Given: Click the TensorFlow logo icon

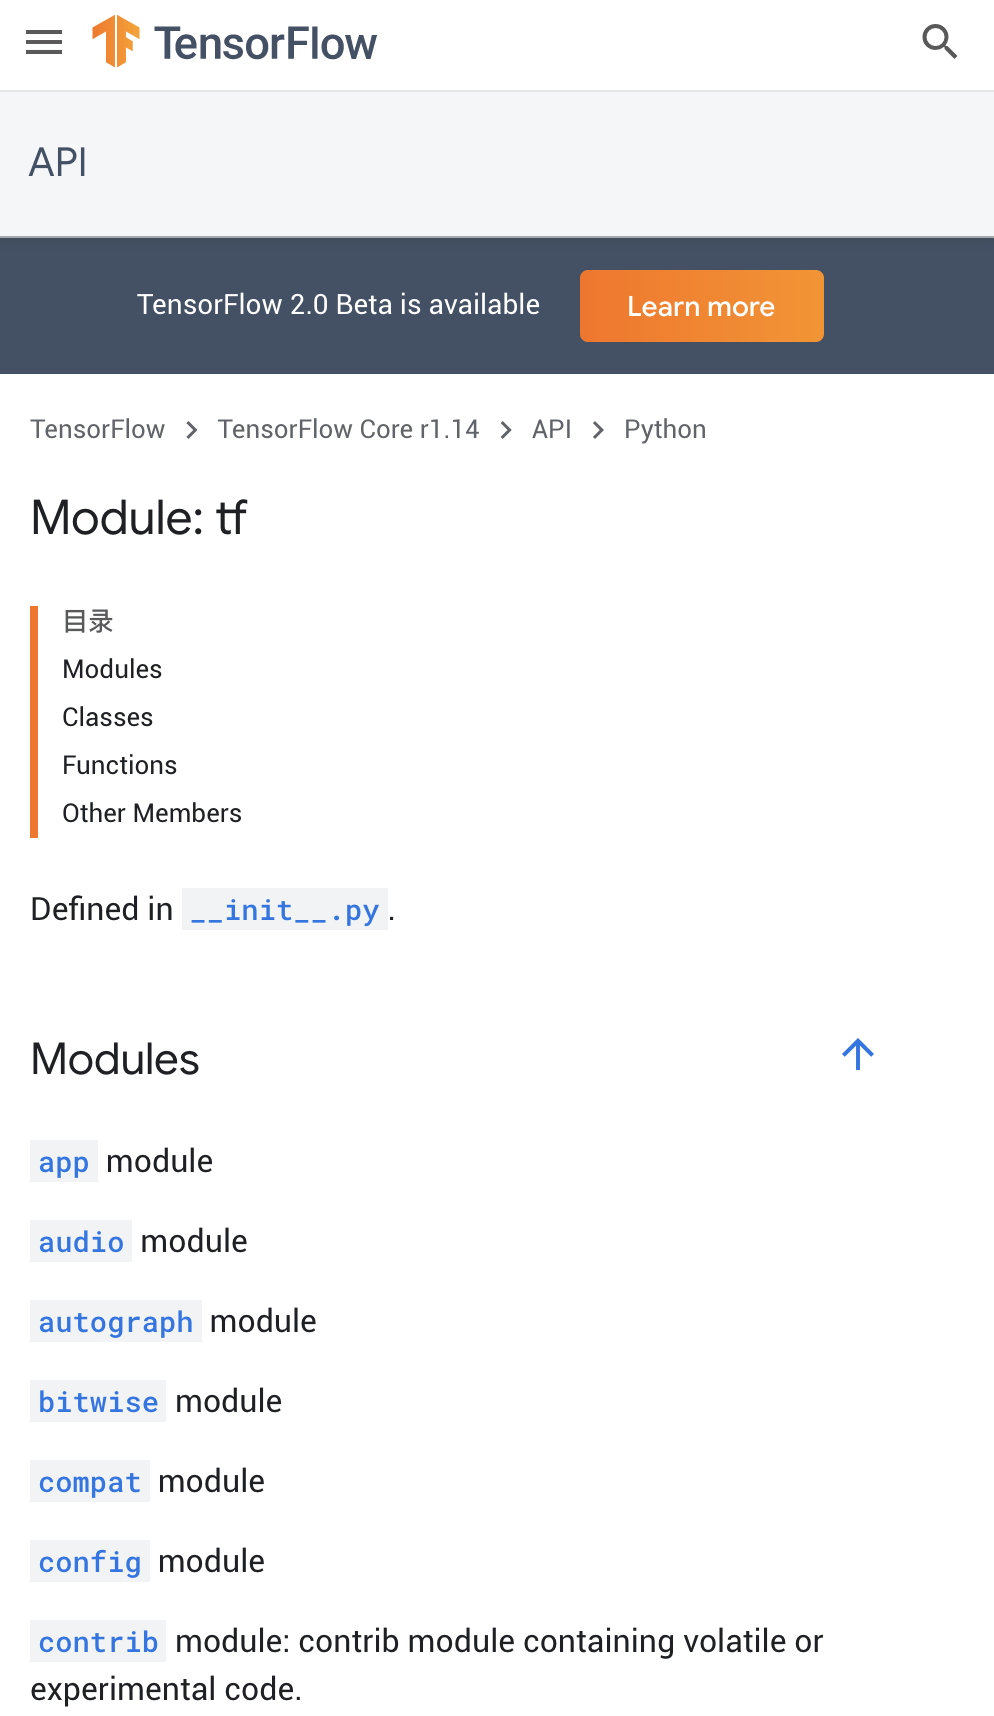Looking at the screenshot, I should click(115, 42).
